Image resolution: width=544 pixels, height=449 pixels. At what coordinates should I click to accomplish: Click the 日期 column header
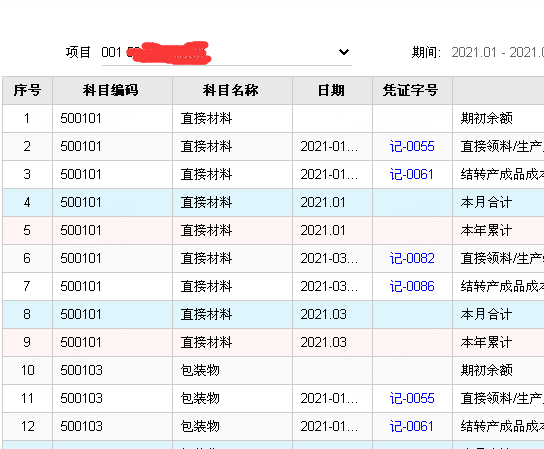(332, 91)
